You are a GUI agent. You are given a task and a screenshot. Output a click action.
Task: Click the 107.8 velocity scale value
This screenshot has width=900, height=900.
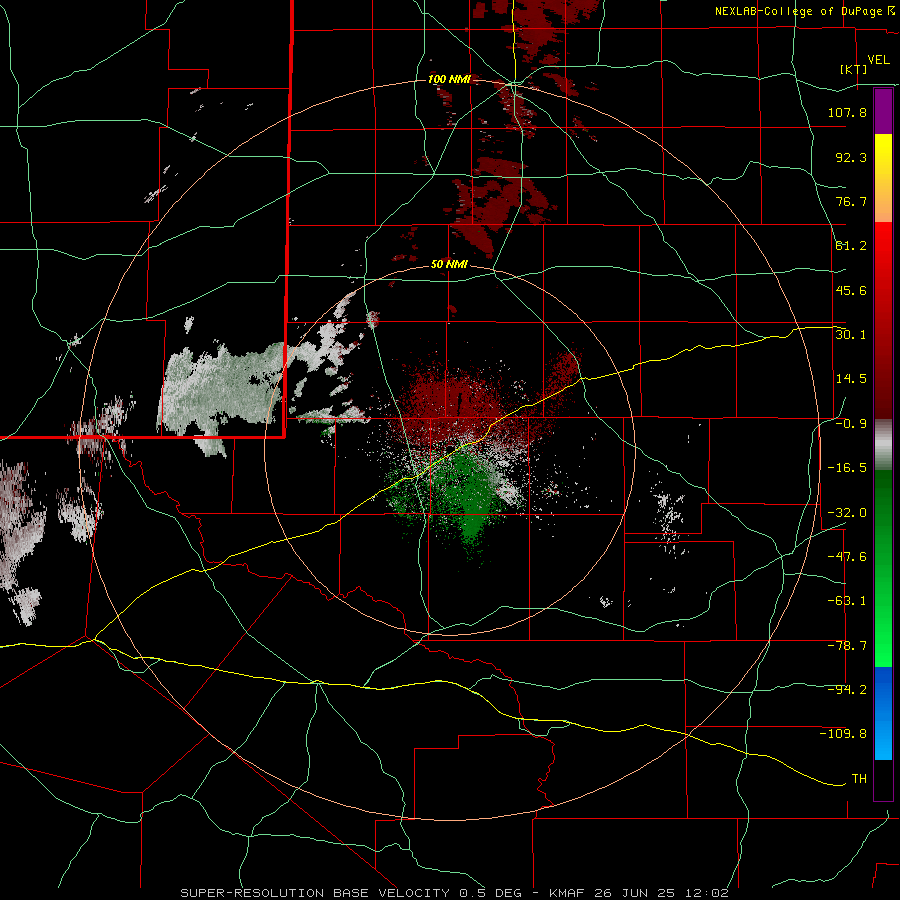[x=847, y=112]
